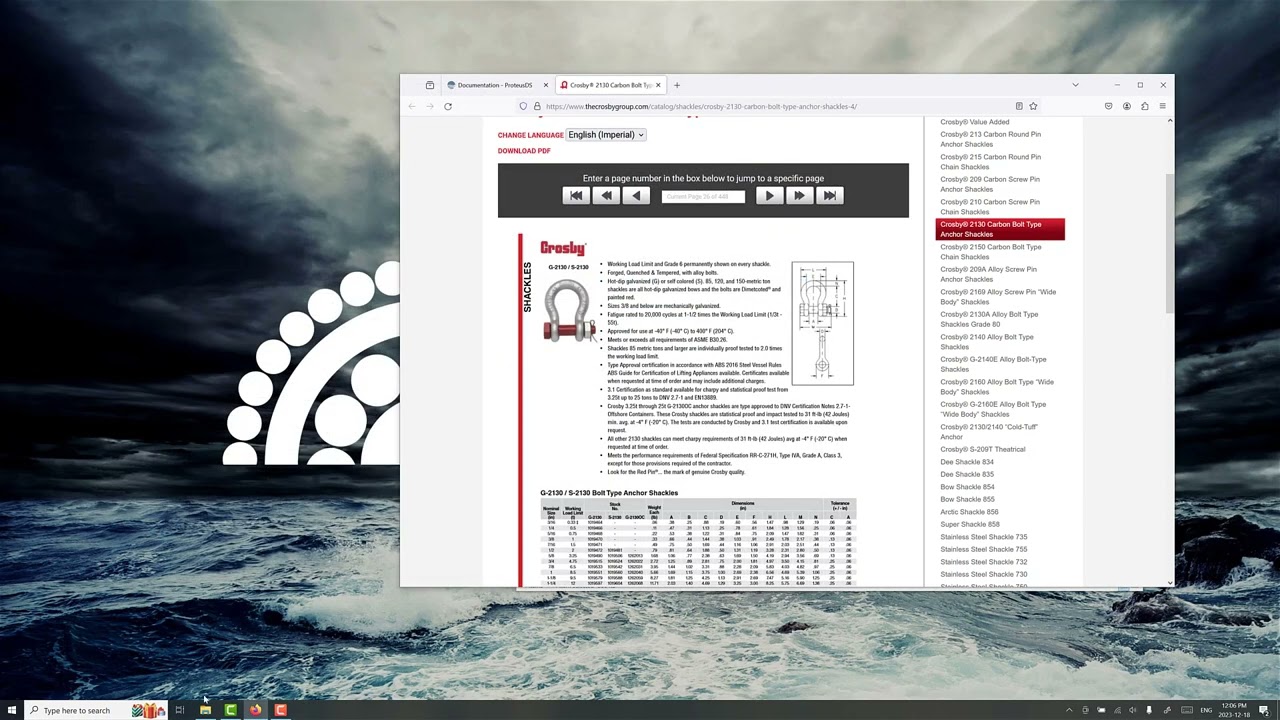The height and width of the screenshot is (720, 1280).
Task: Open Crosby 209A Alloy Screw Pin Anchor Shackles
Action: [x=988, y=274]
